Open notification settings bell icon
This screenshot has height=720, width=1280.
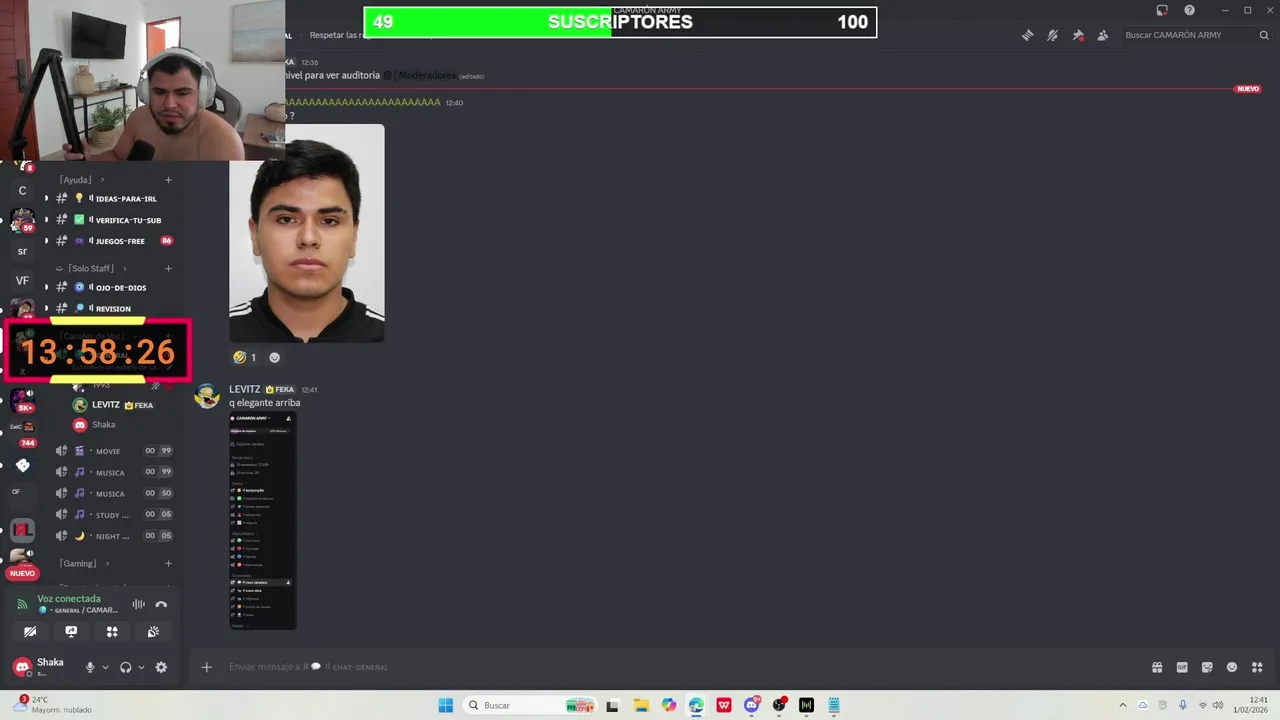(1052, 35)
